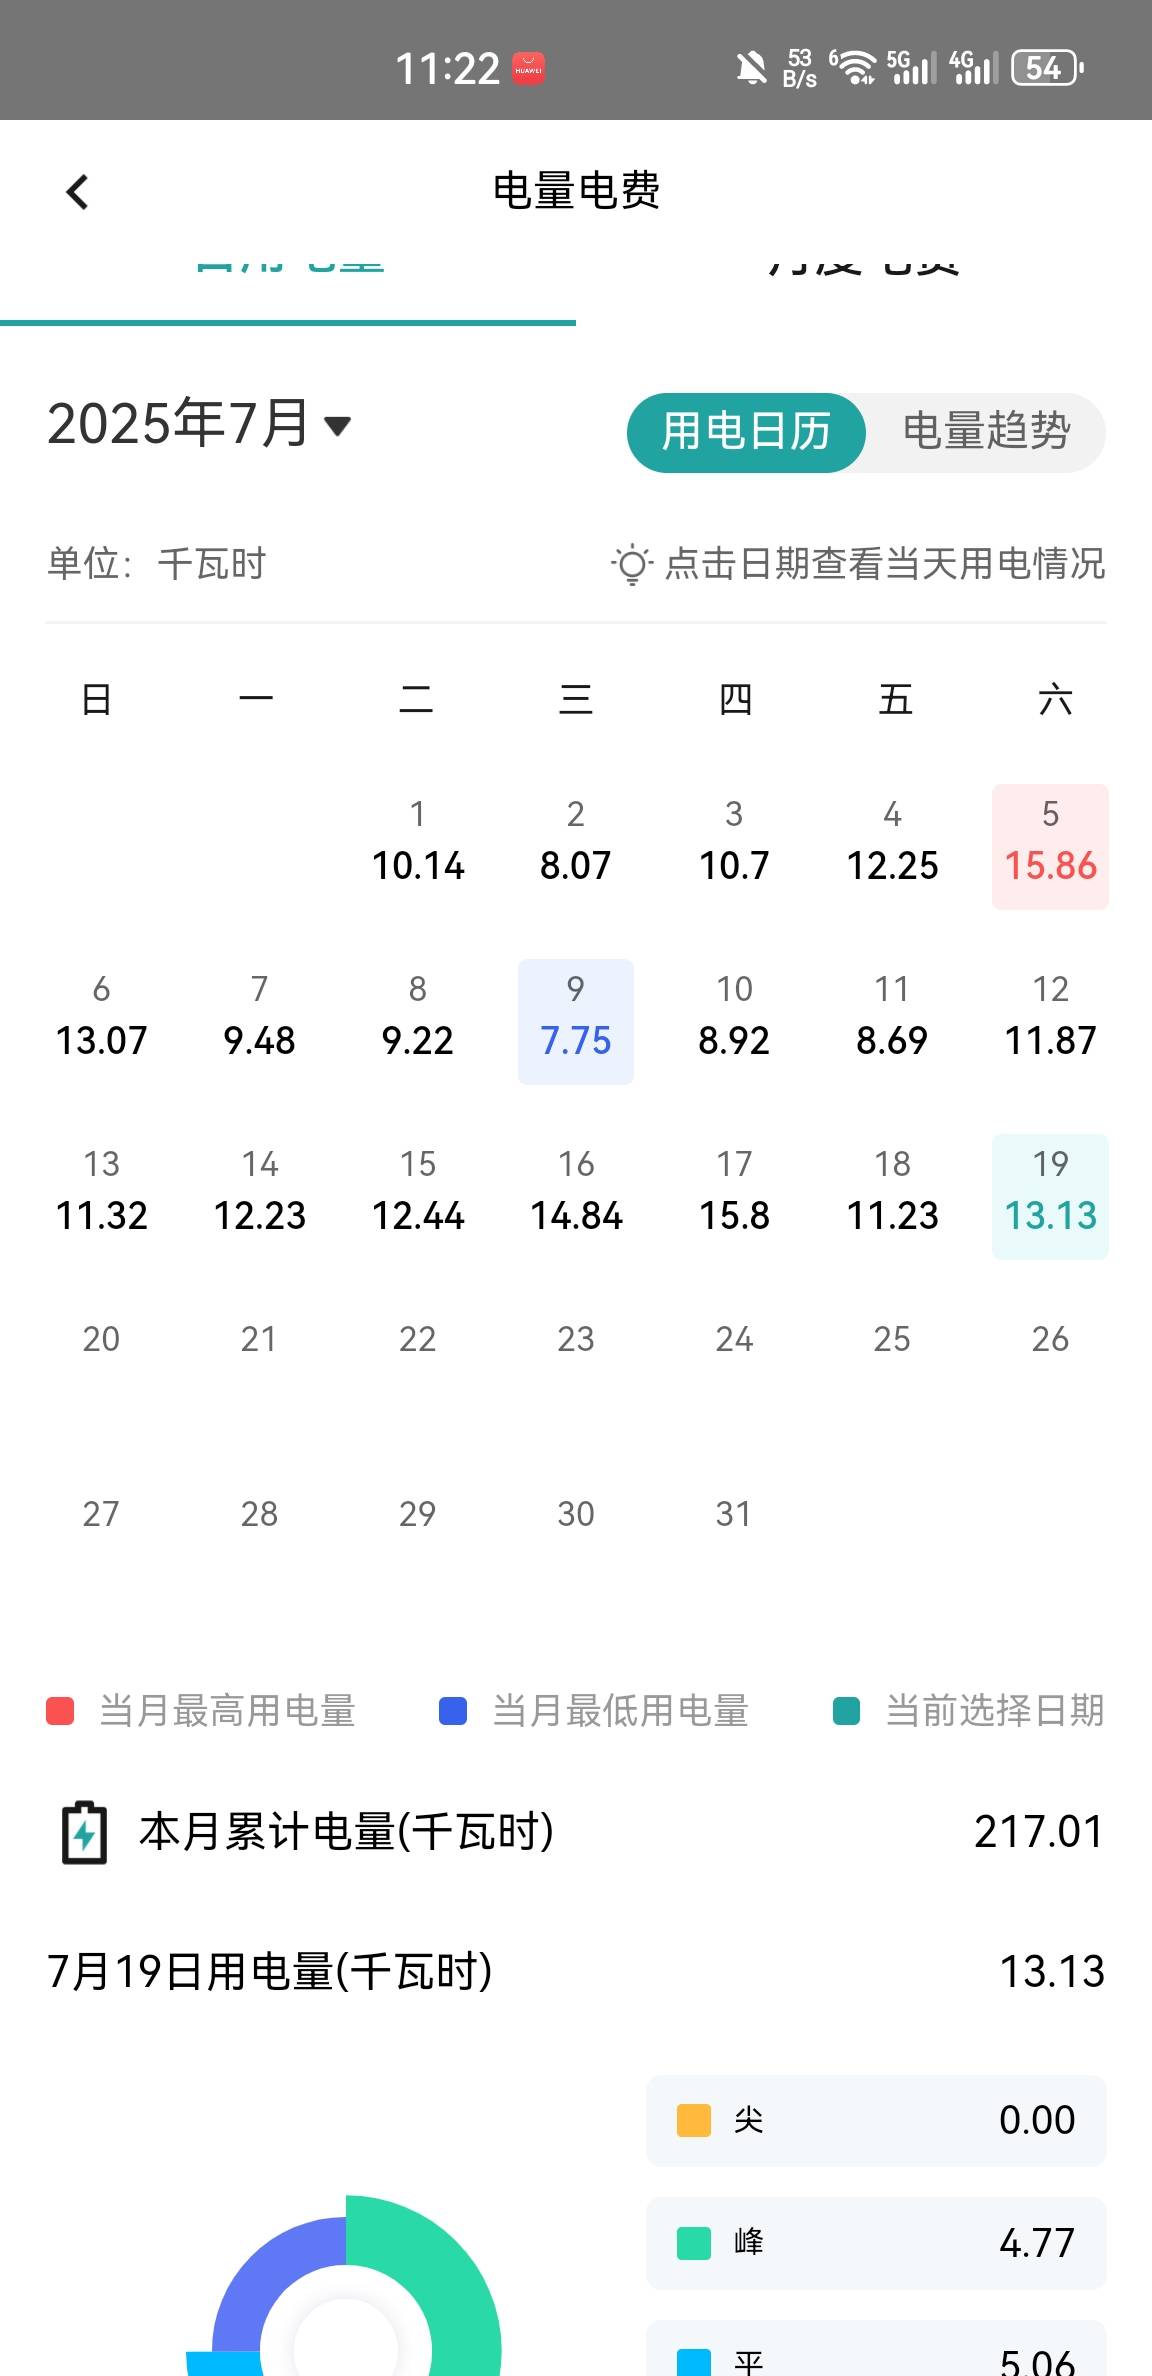
Task: Tap the 单位: 千瓦时 unit label
Action: tap(157, 564)
